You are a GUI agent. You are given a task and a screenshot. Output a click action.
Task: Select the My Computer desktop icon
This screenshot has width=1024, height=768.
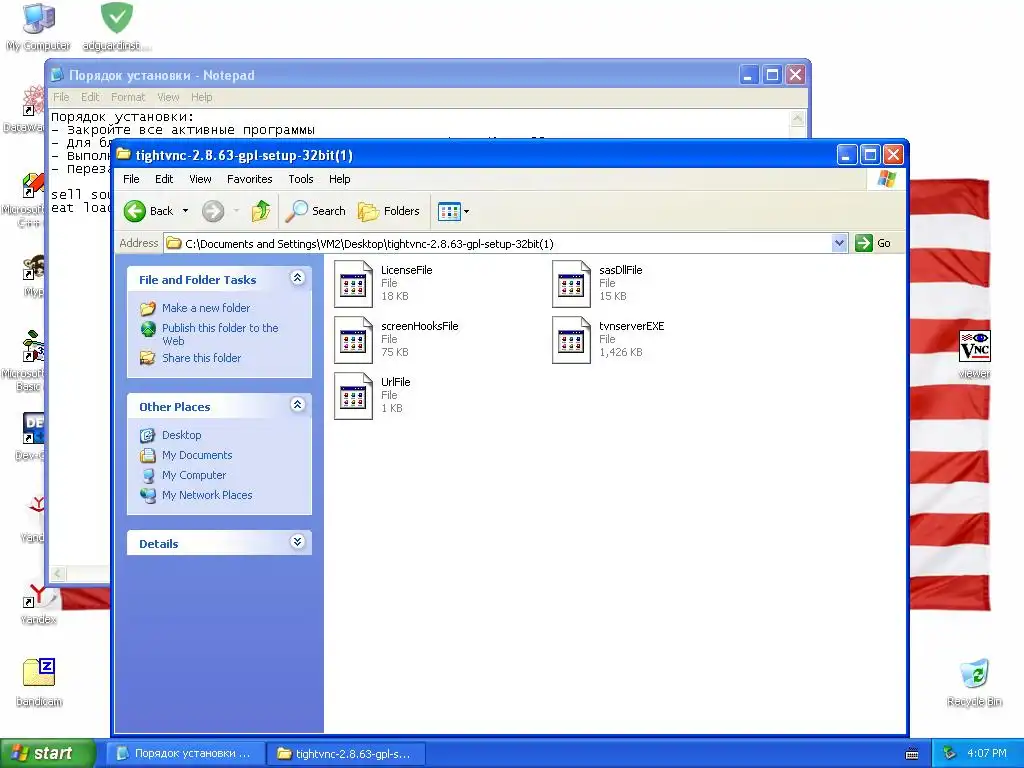tap(39, 28)
